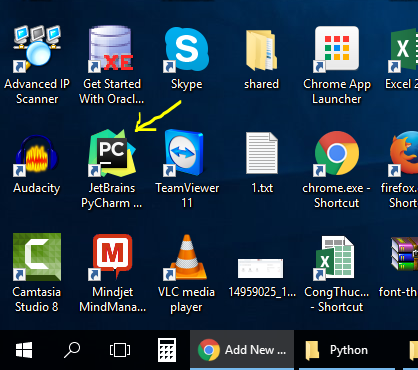Viewport: 418px width, 370px height.
Task: Select the 14959025_1 image thumbnail
Action: point(260,268)
